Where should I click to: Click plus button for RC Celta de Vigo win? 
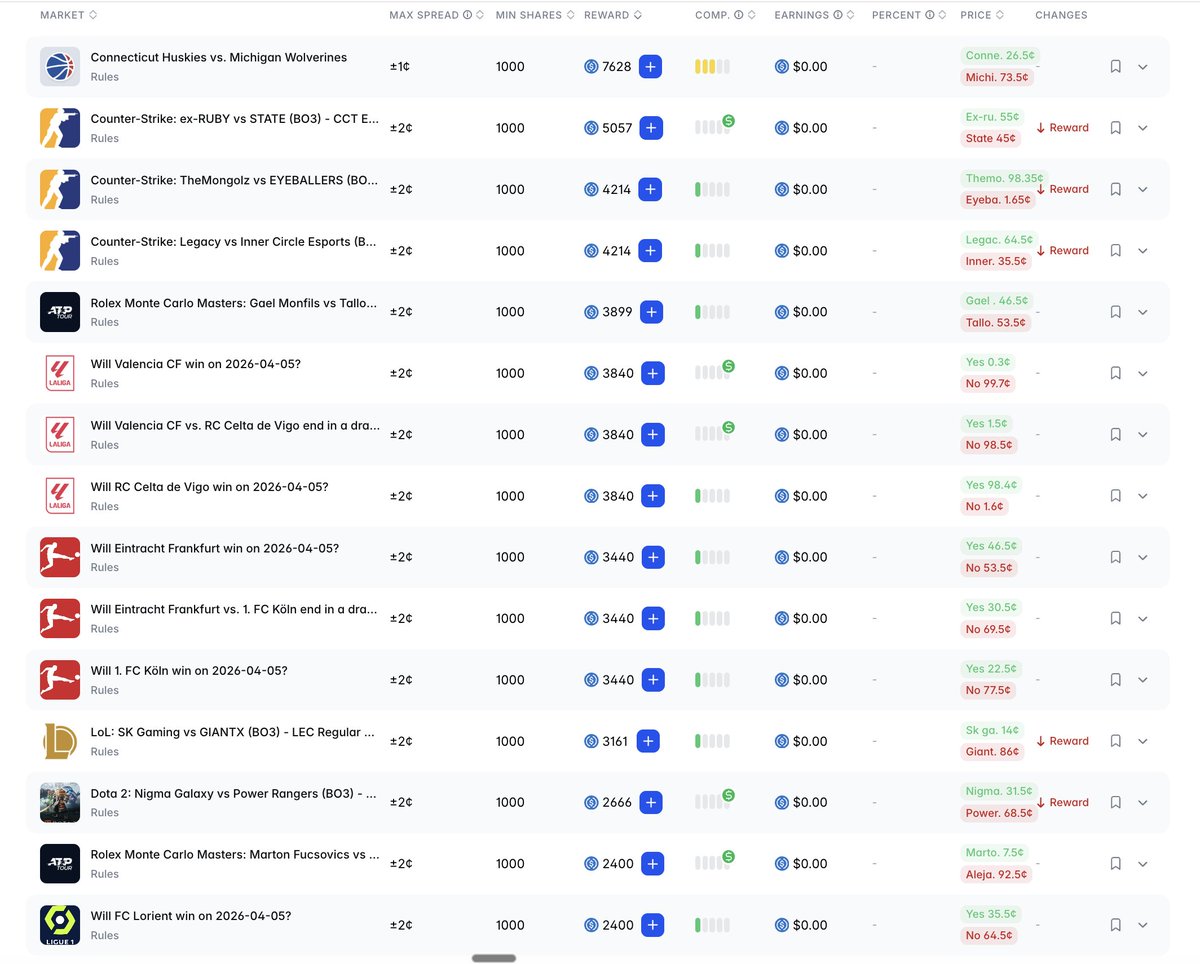tap(652, 496)
